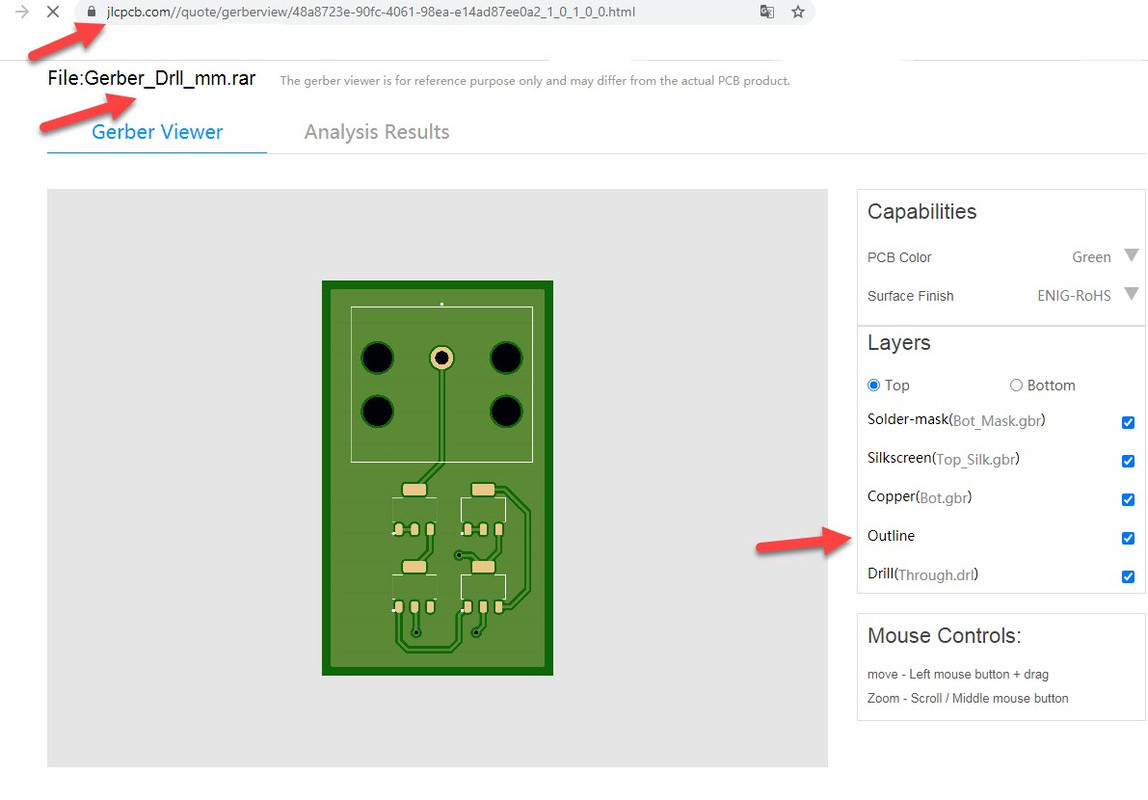Open the PCB Color dropdown arrow
Image resolution: width=1148 pixels, height=800 pixels.
(1131, 255)
